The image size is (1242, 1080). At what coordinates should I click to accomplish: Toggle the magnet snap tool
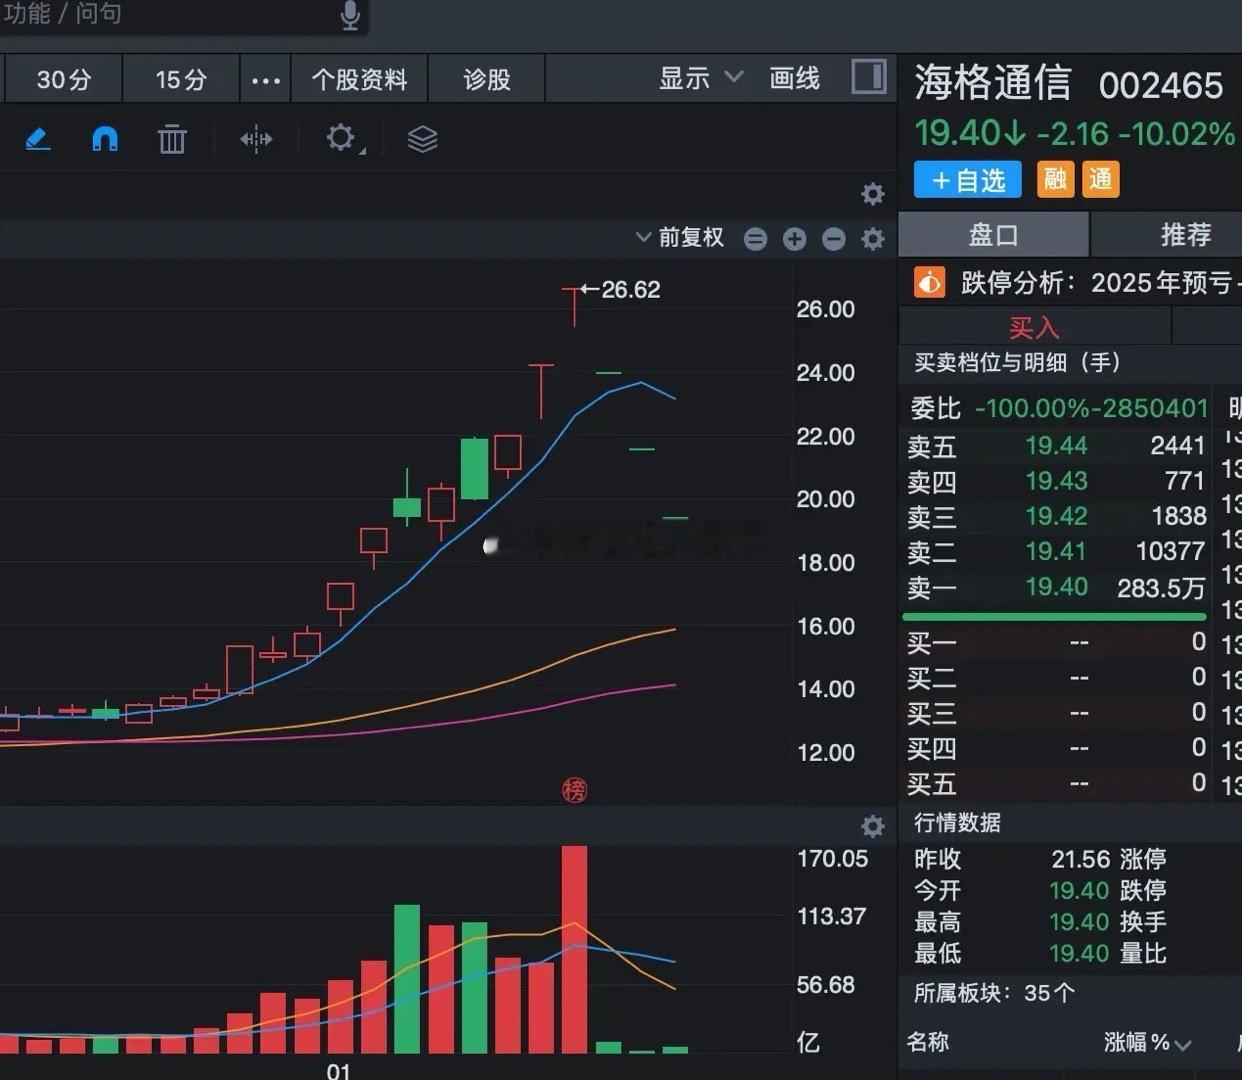pos(105,139)
